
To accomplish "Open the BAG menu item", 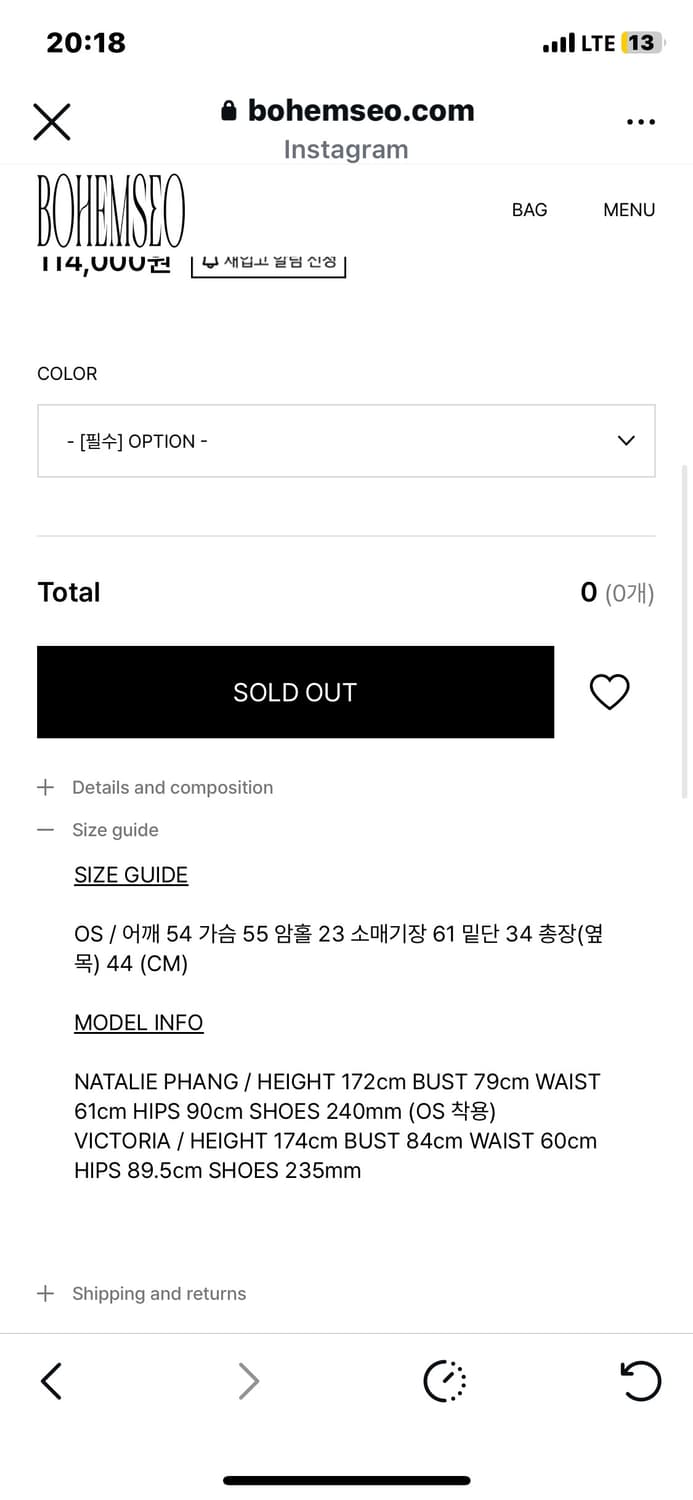I will point(529,210).
